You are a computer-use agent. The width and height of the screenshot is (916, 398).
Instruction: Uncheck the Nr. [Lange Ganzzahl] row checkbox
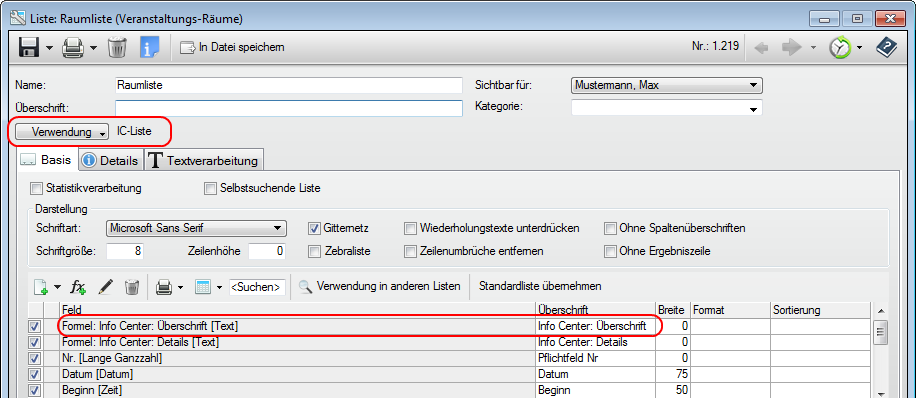[x=34, y=358]
